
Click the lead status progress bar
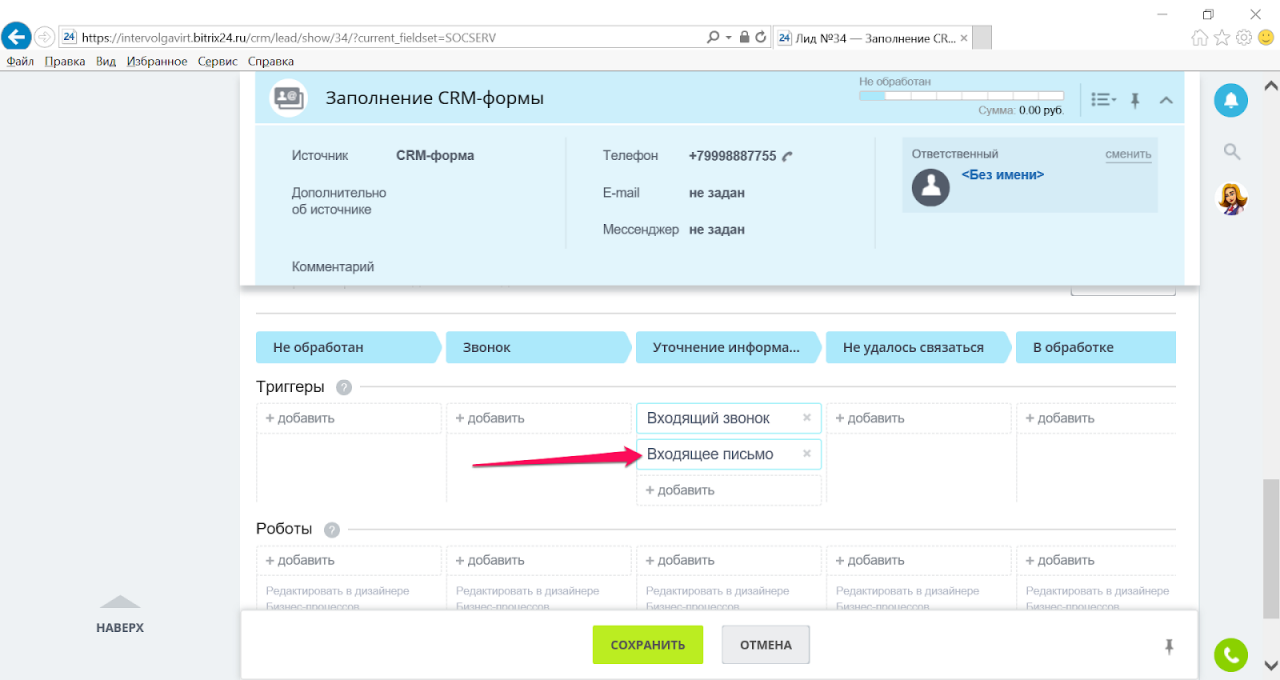pos(961,96)
